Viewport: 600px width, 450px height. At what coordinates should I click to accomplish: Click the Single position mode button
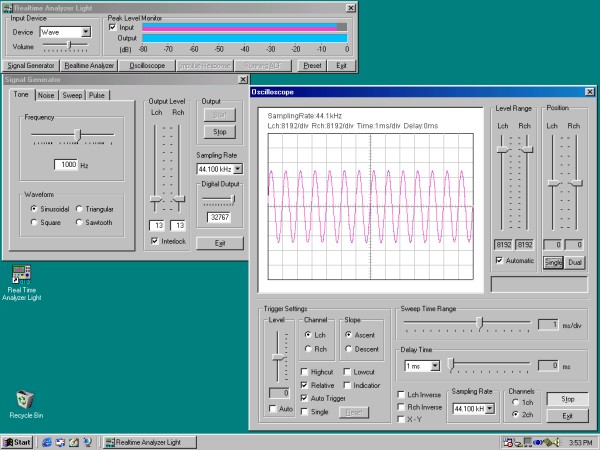(x=553, y=262)
